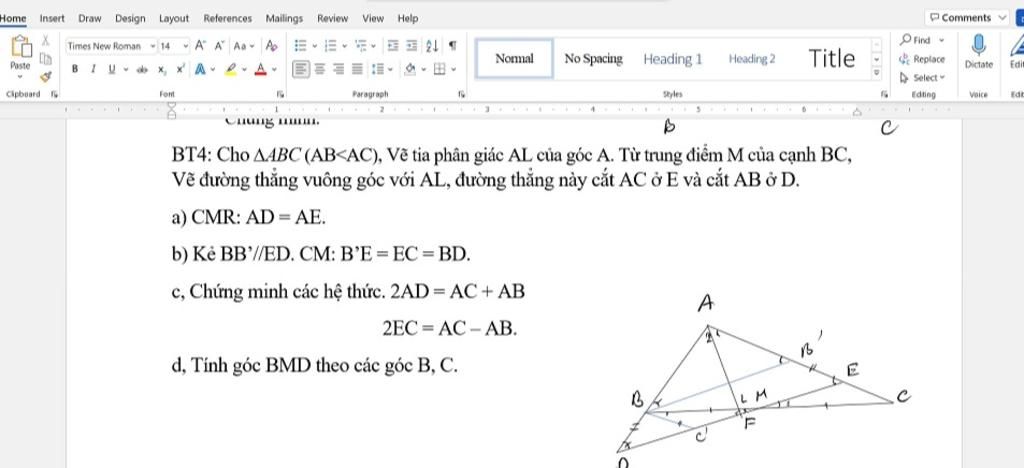Apply the No Spacing style
1024x468 pixels.
(593, 59)
